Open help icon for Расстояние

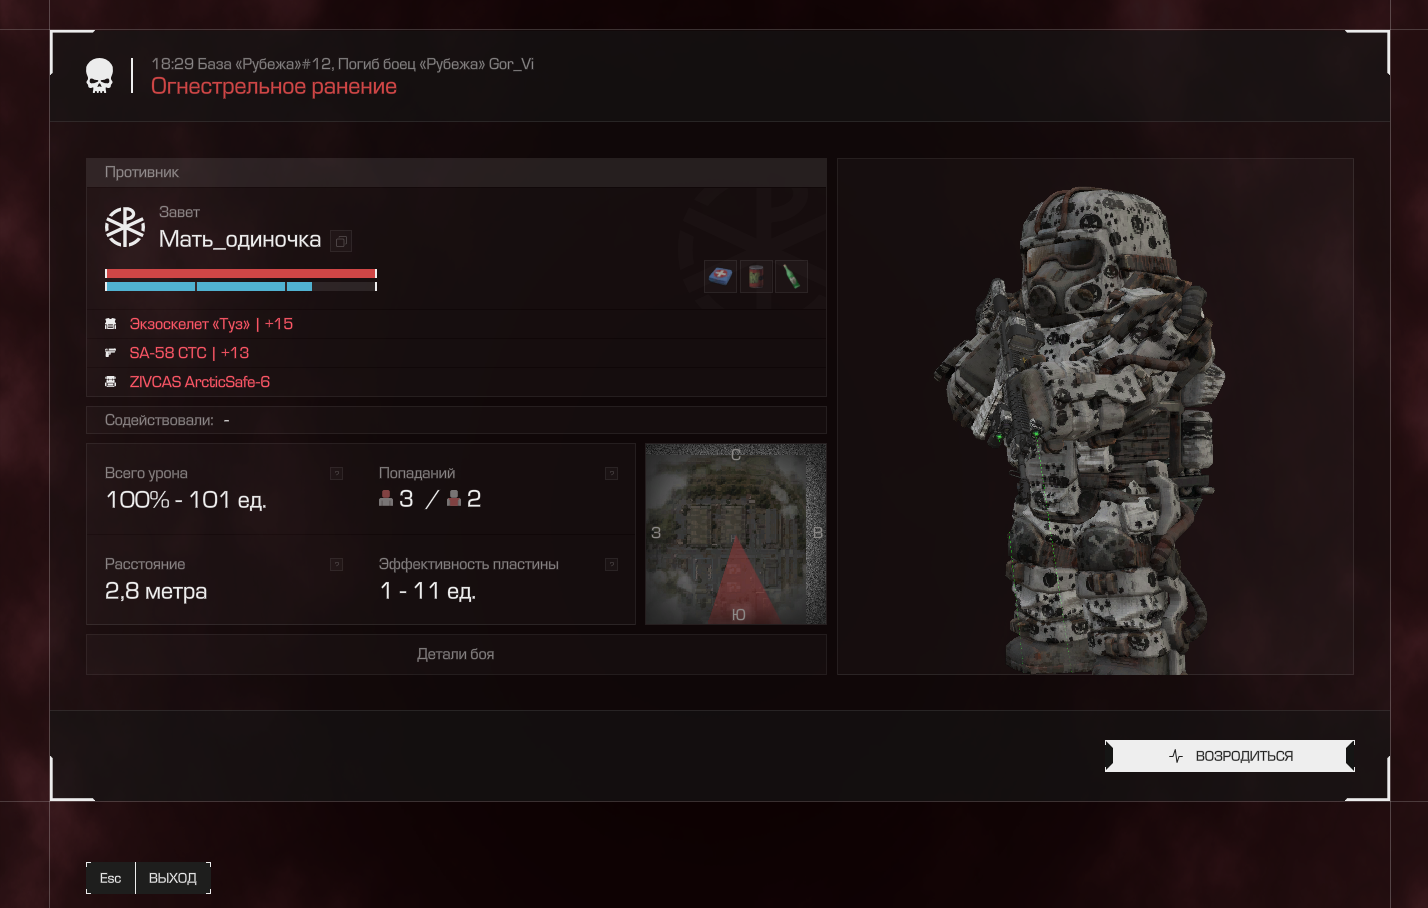click(336, 565)
